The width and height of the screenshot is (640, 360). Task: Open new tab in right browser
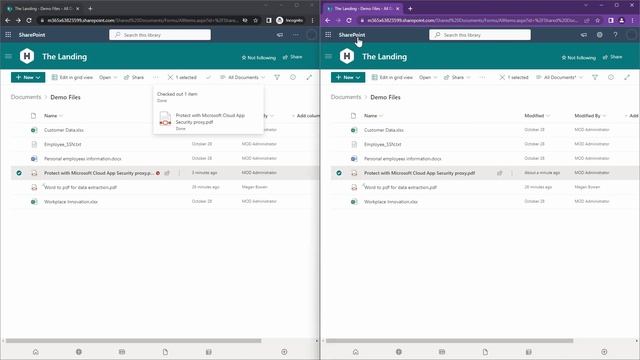tap(410, 8)
